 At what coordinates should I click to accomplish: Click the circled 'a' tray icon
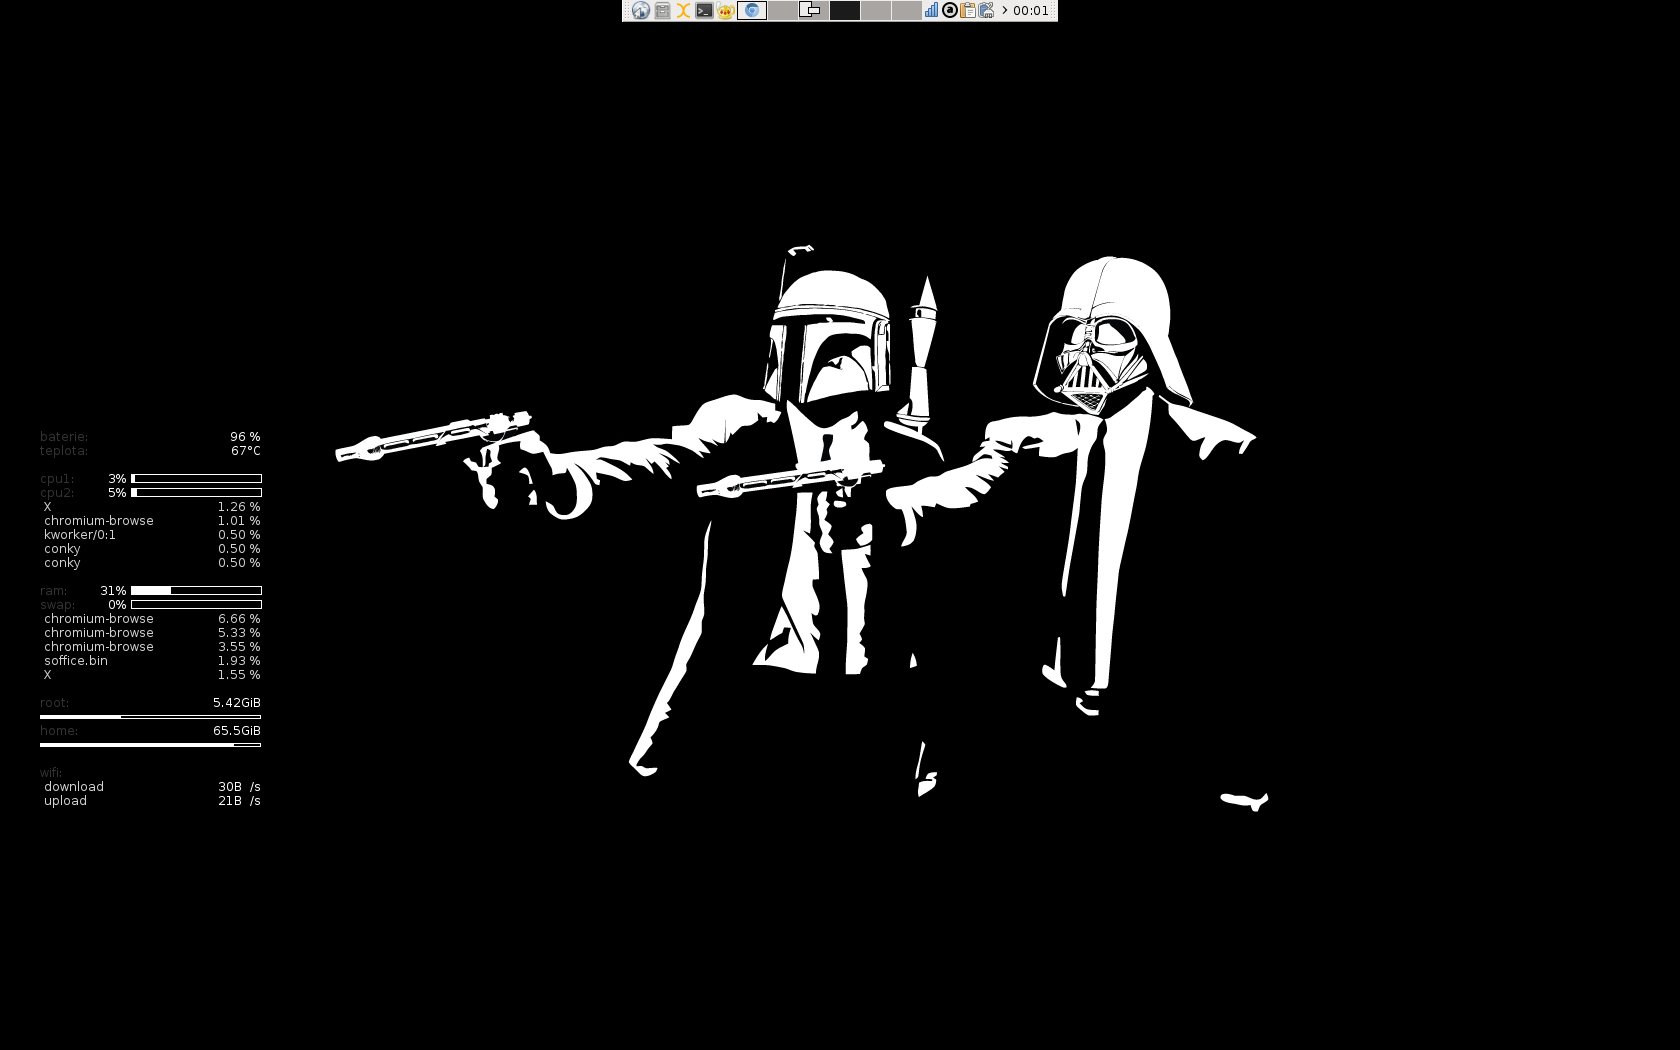950,11
